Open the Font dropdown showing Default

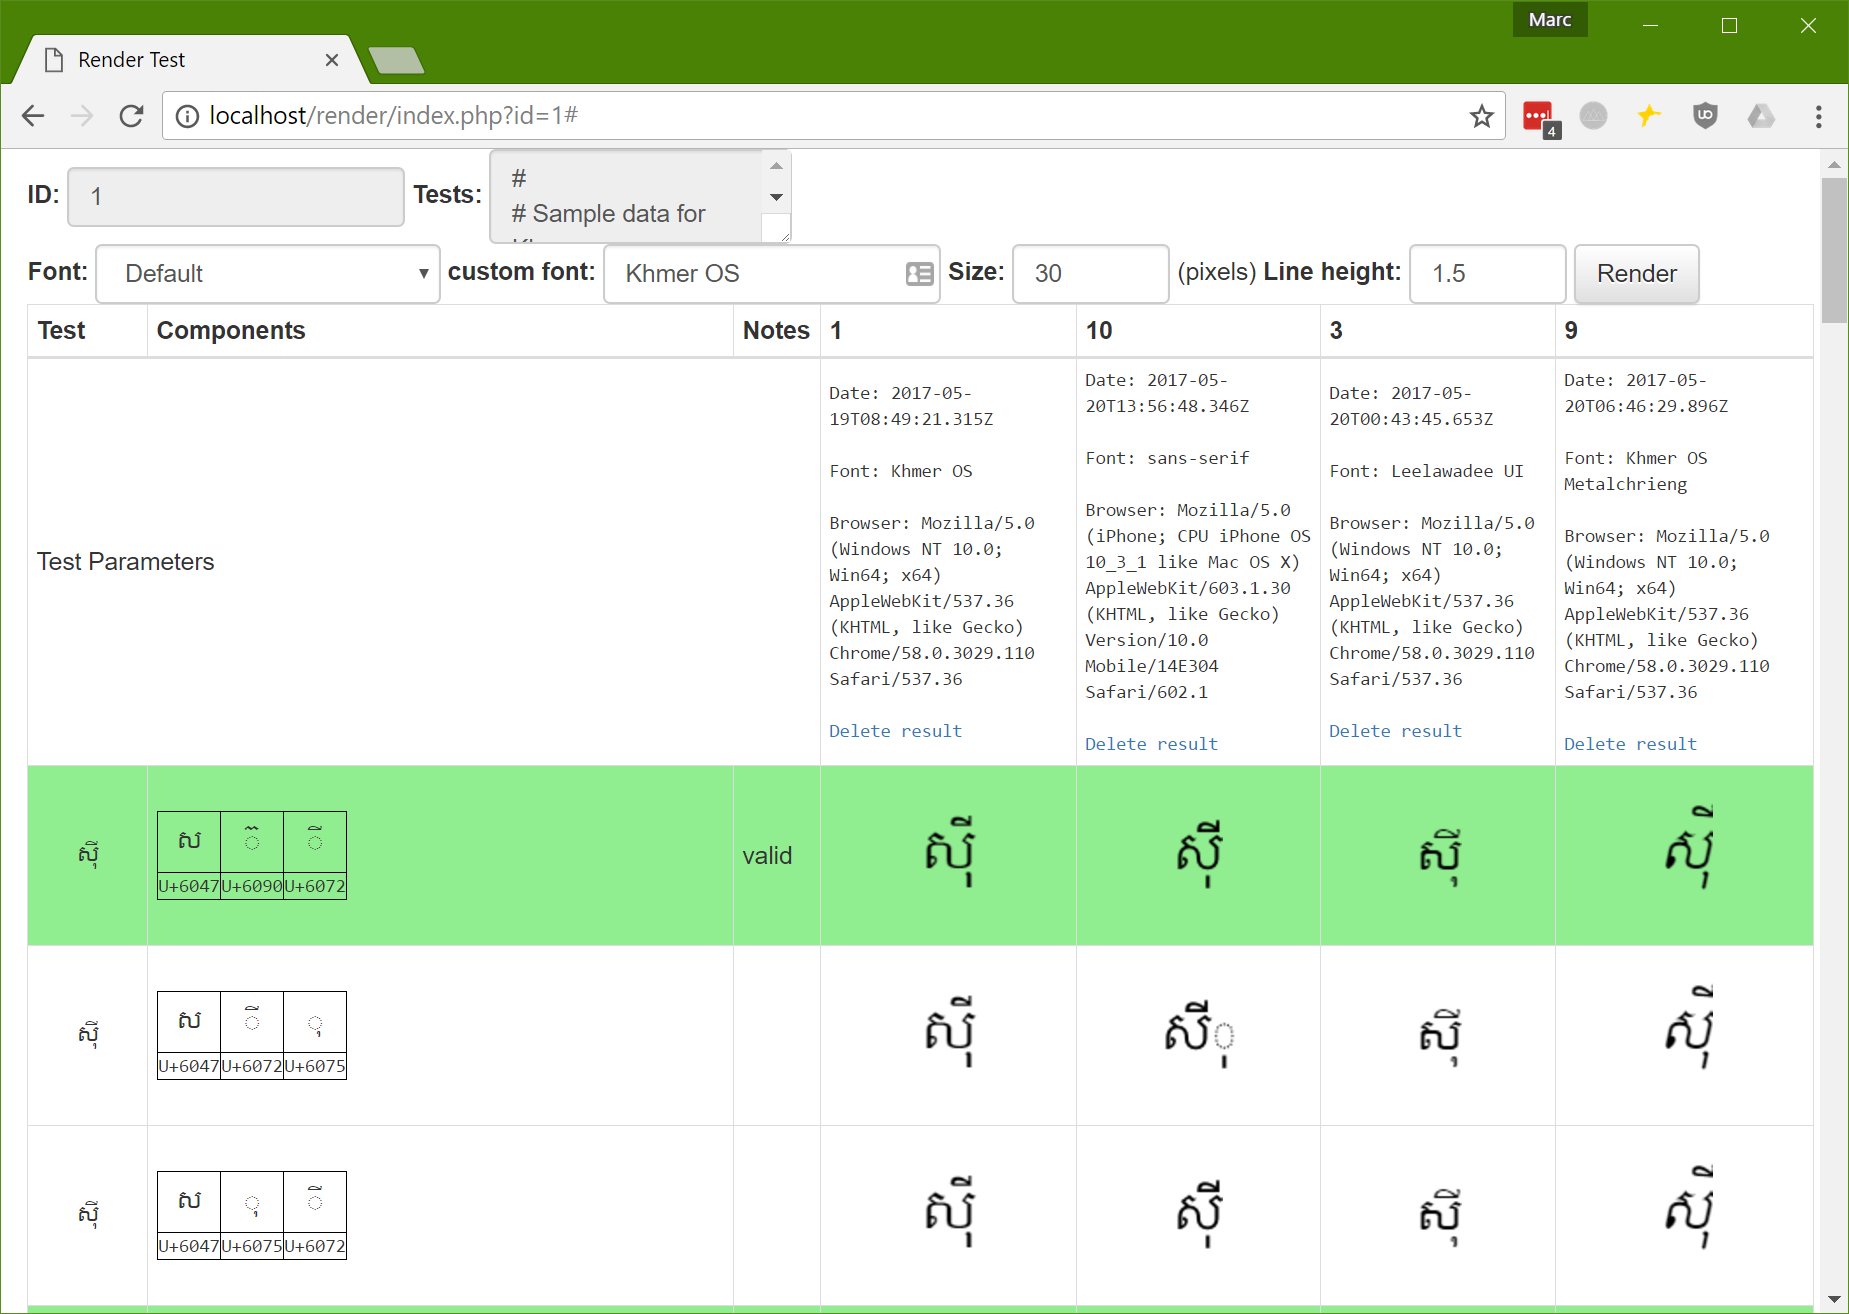coord(268,274)
